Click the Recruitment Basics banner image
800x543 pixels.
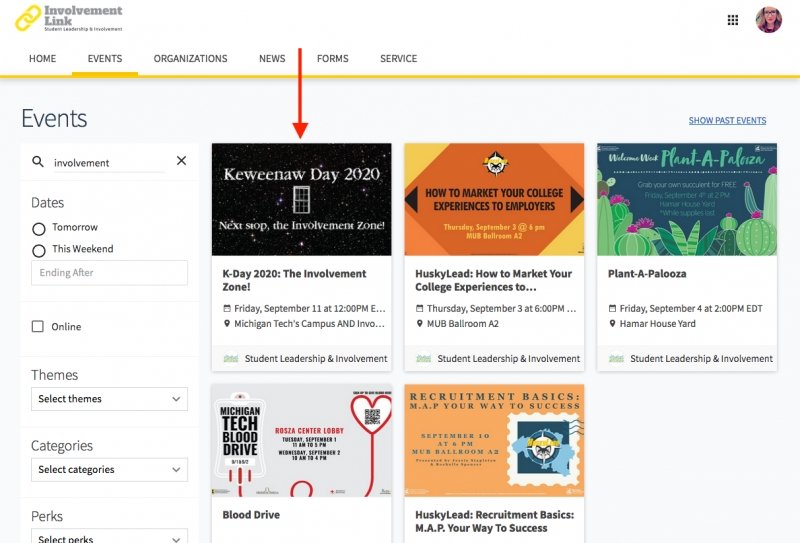tap(494, 441)
